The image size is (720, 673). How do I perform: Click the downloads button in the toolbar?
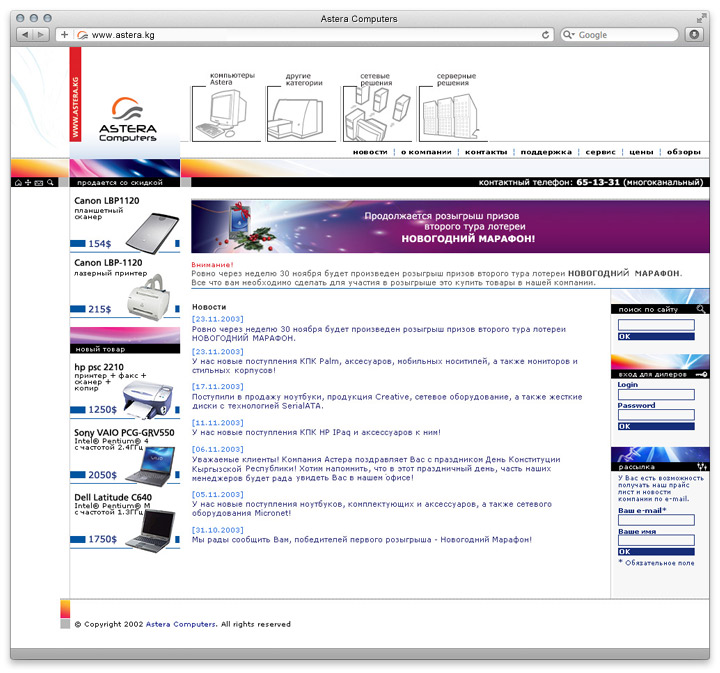coord(694,34)
